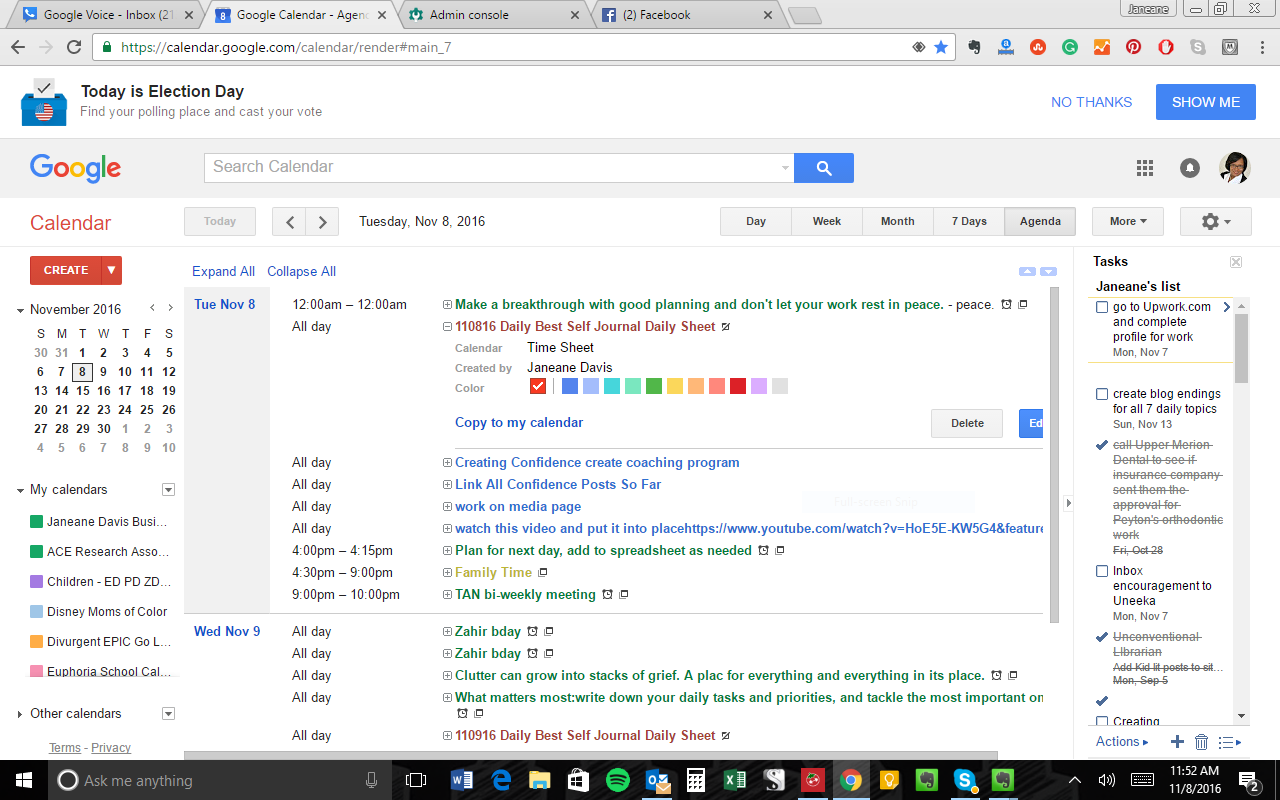Open the tasks Actions menu
Viewport: 1280px width, 800px height.
(x=1122, y=742)
